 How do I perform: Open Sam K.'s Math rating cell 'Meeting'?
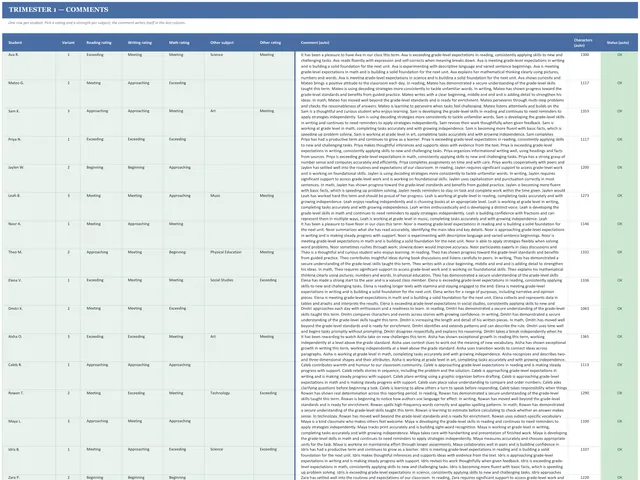(x=184, y=122)
